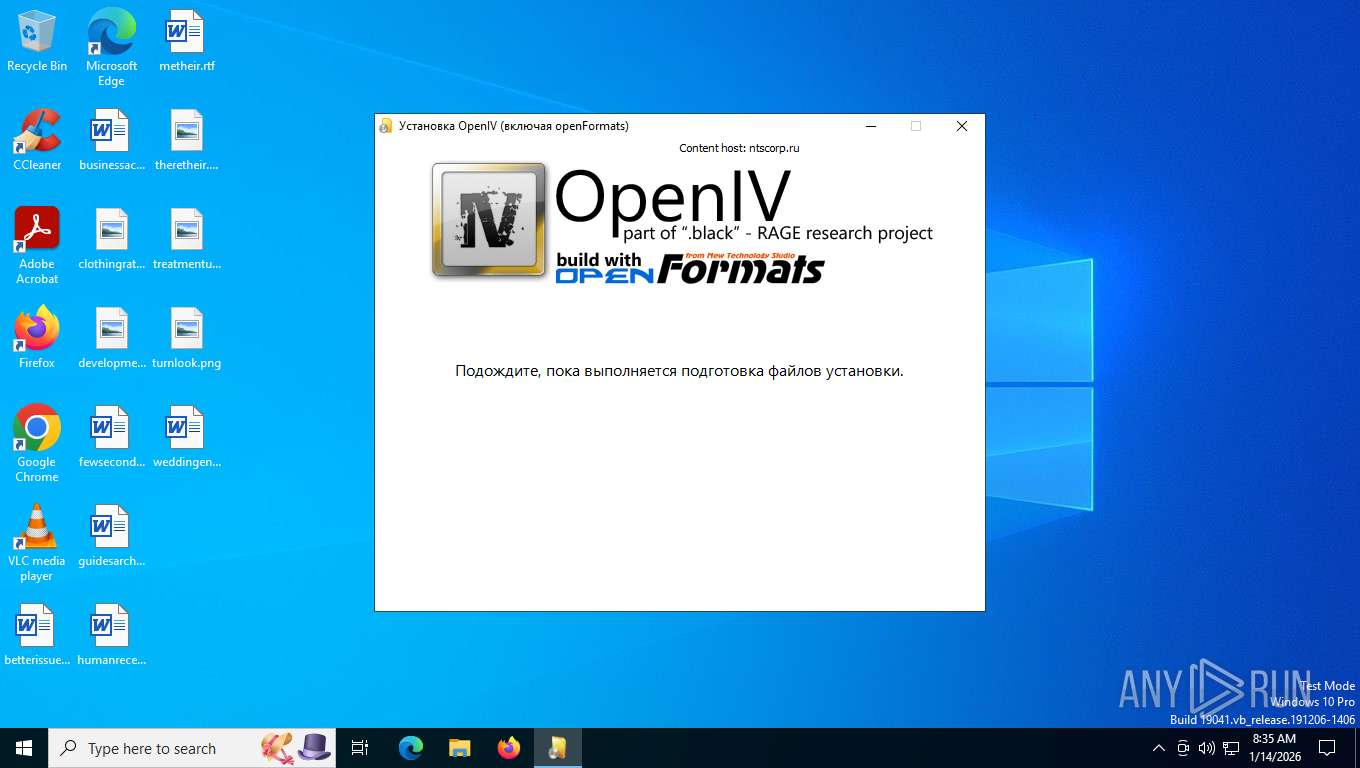
Task: Open the Windows Start menu
Action: 24,748
